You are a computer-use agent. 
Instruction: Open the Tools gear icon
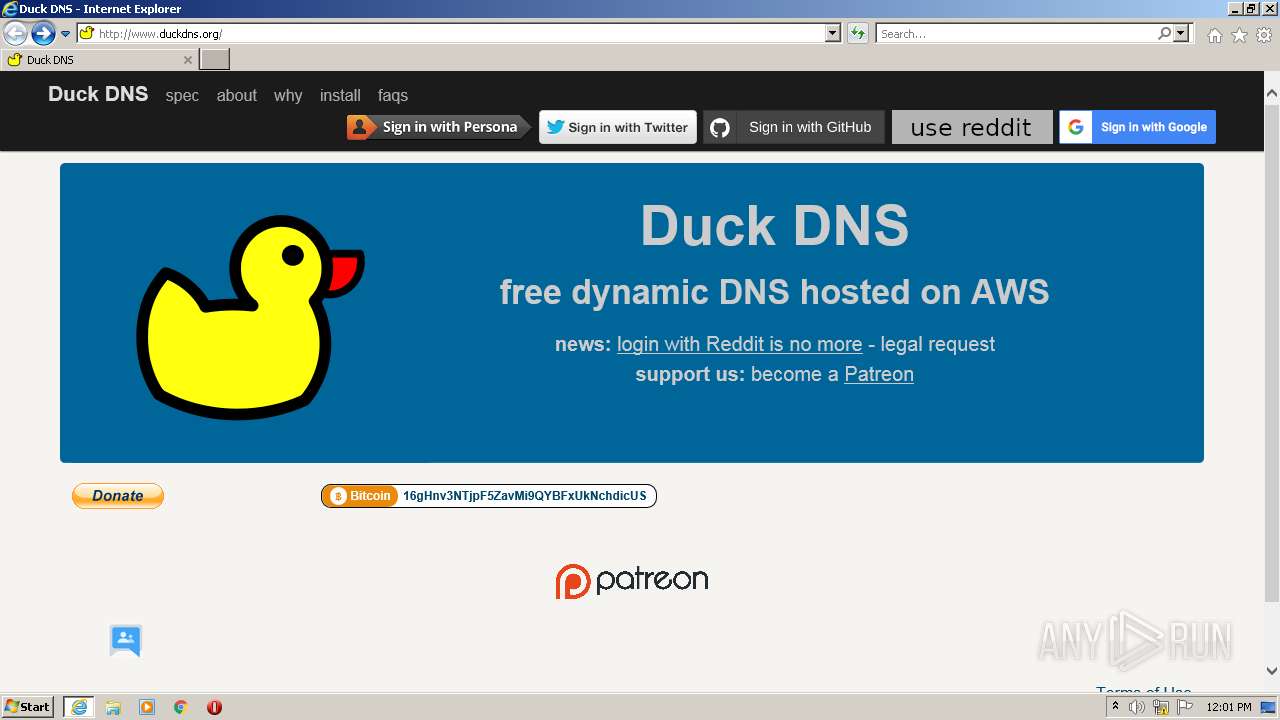point(1264,35)
